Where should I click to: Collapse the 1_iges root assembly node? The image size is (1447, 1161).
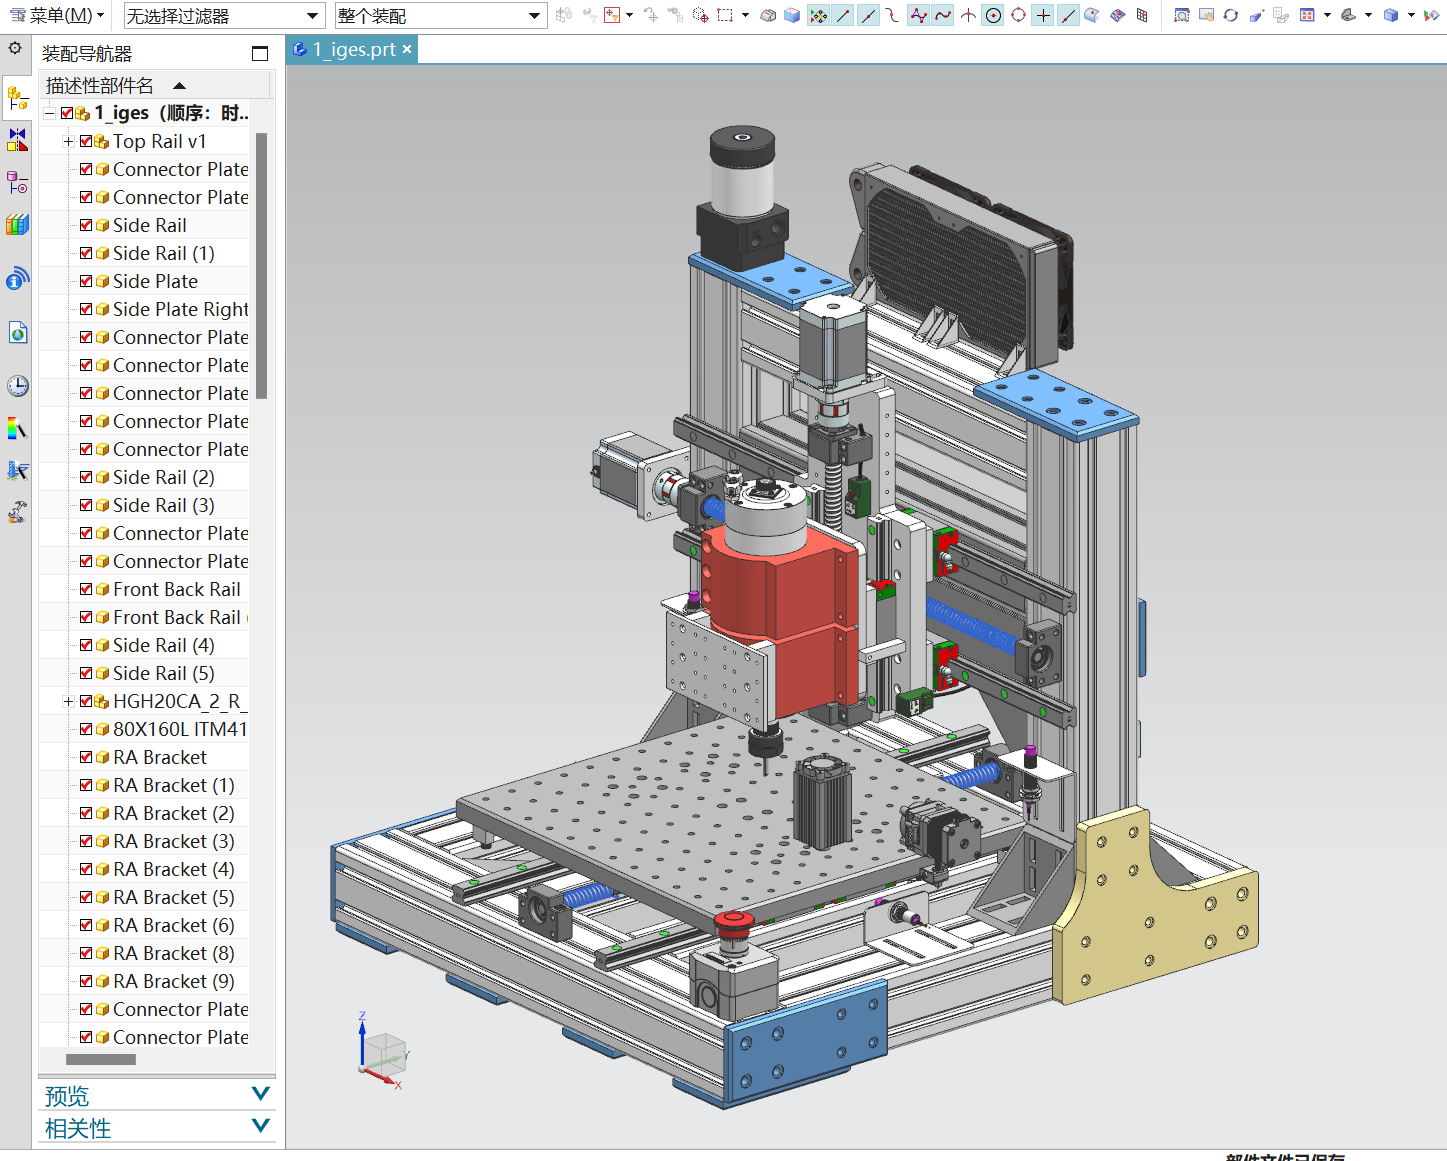49,113
